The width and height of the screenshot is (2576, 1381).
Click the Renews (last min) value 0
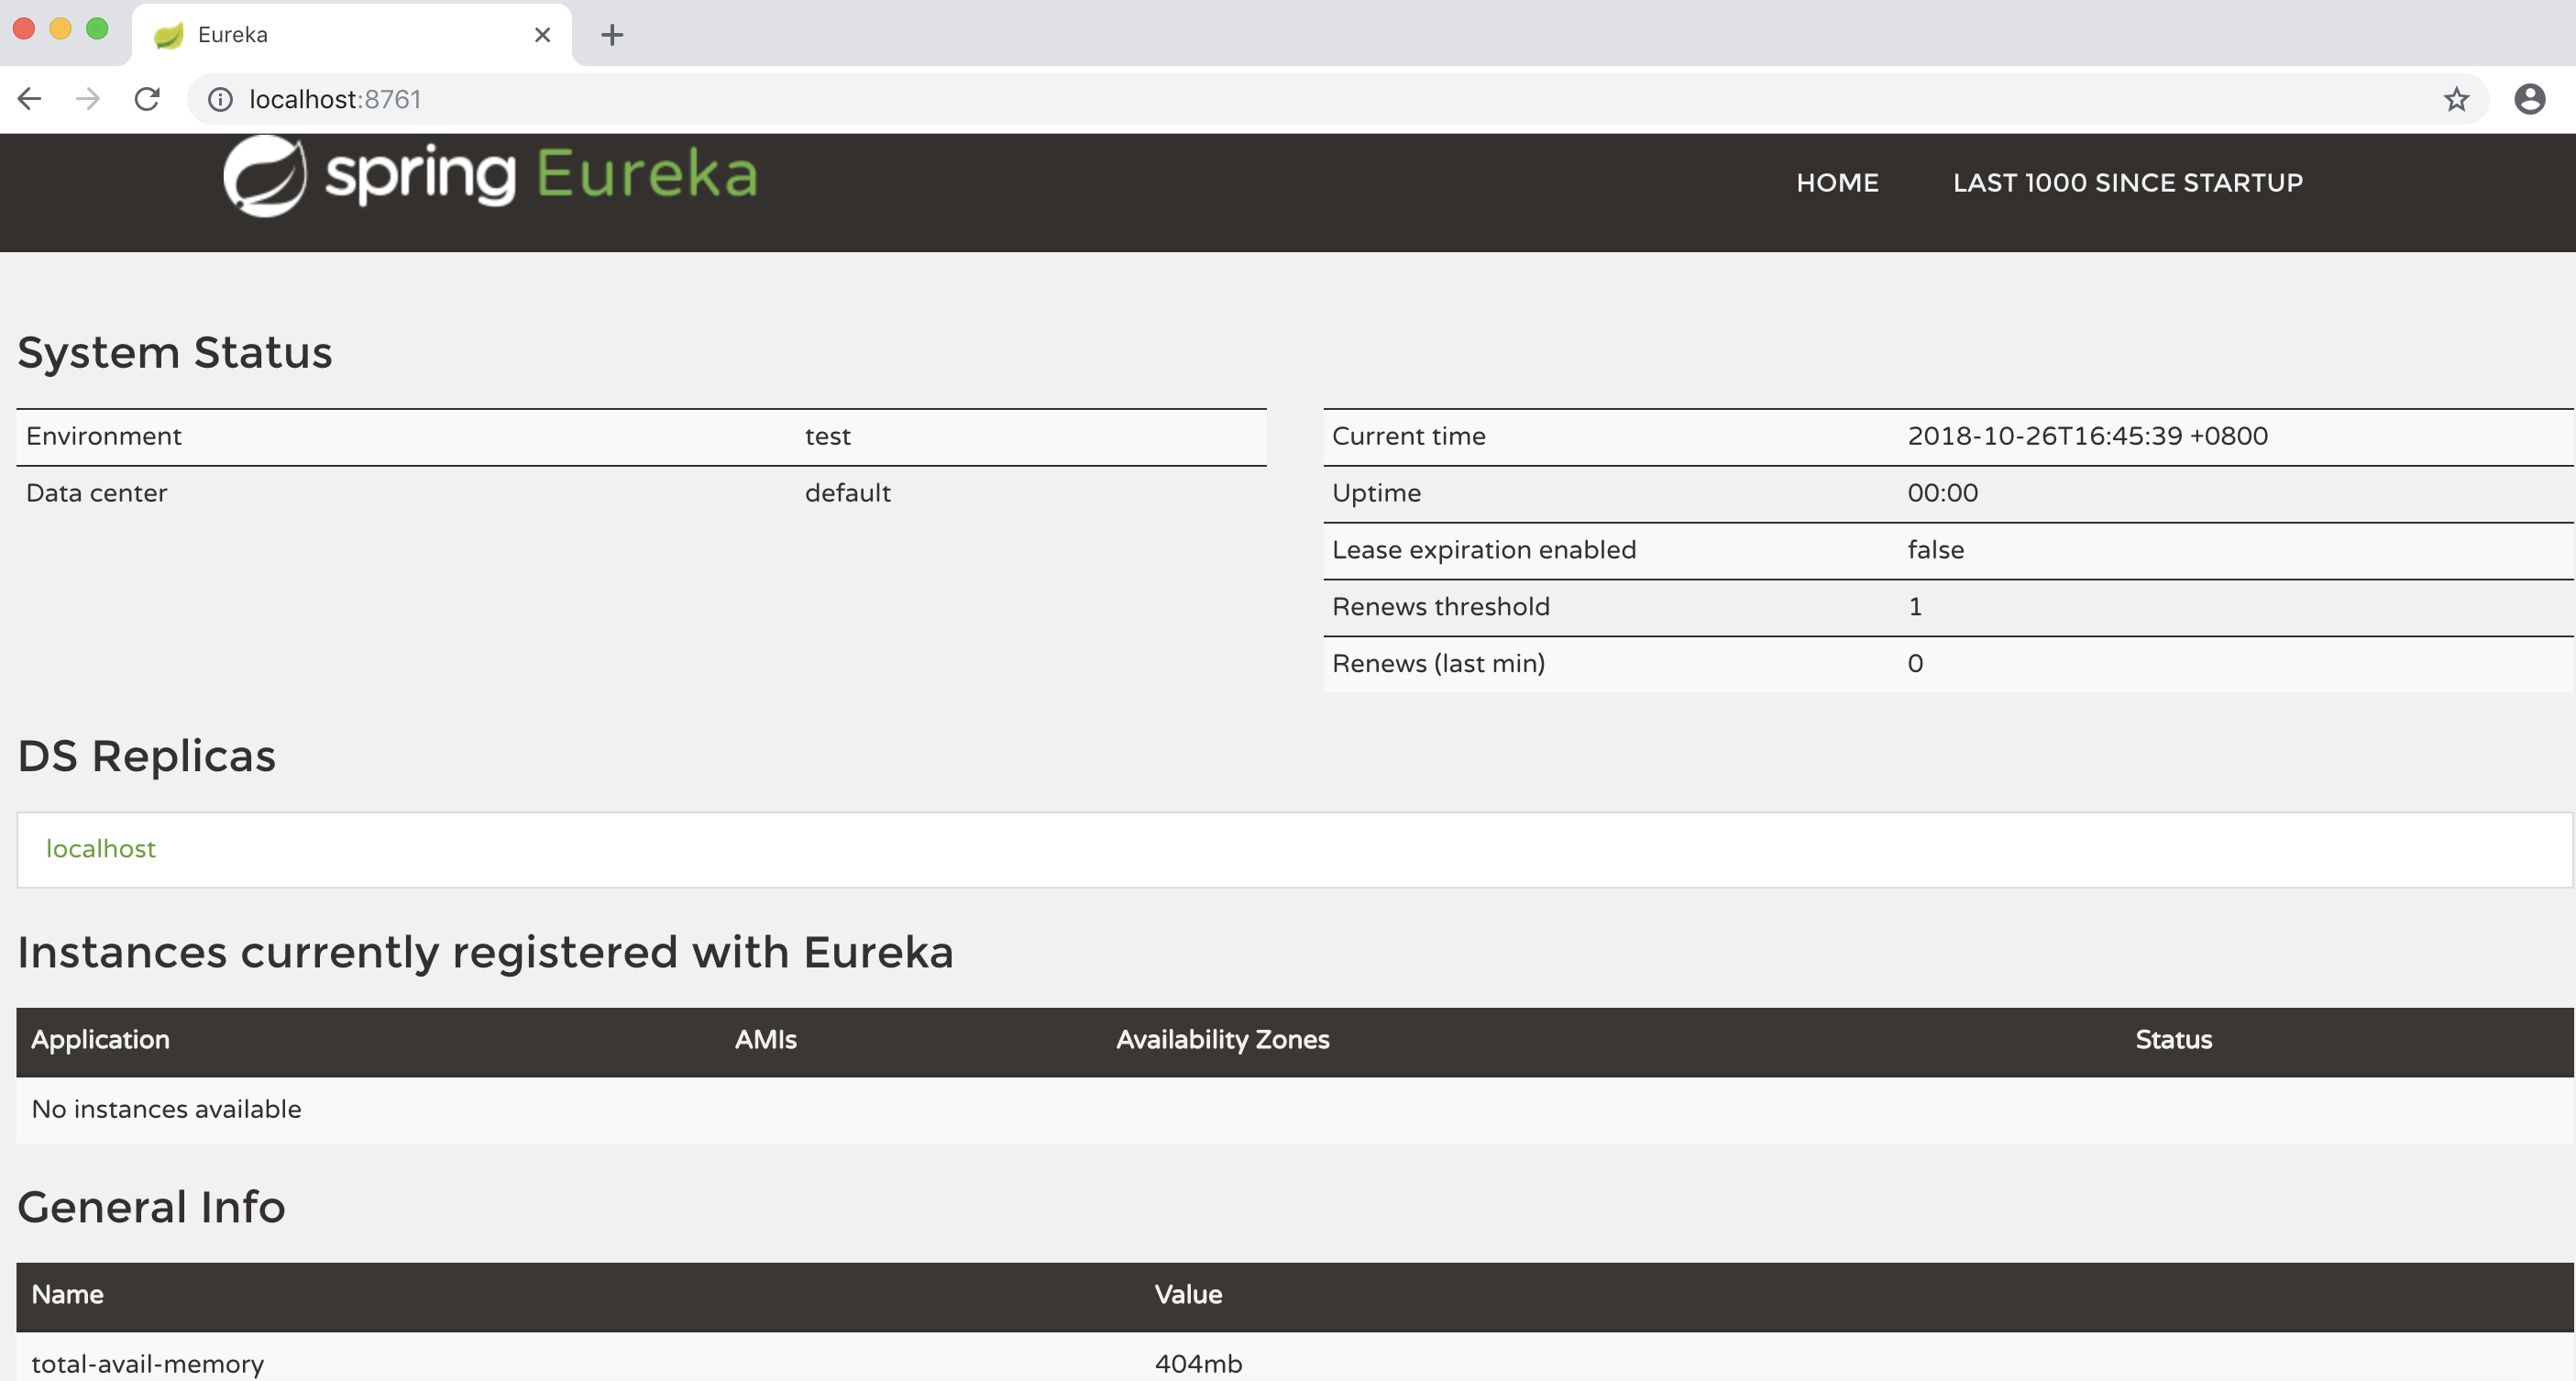[x=1914, y=664]
